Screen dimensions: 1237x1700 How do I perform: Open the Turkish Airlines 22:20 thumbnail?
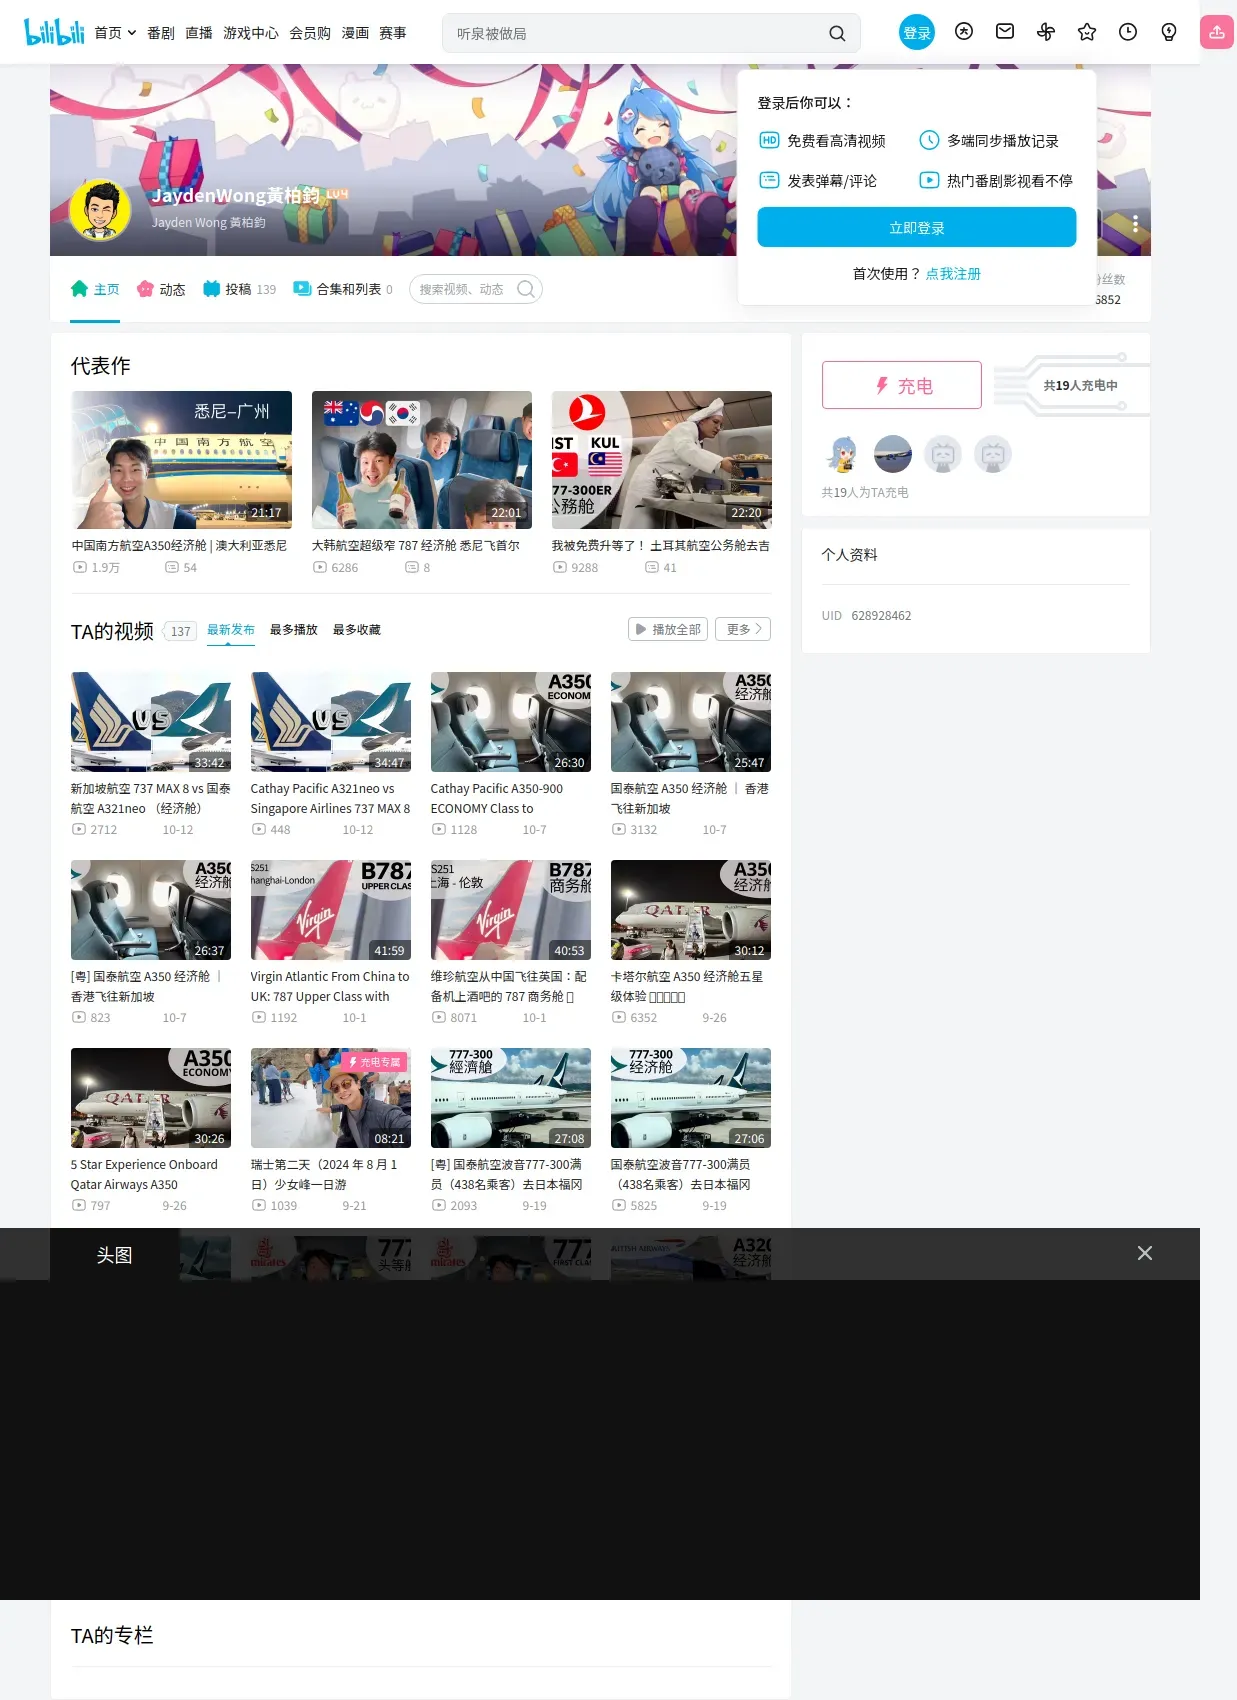[x=661, y=459]
